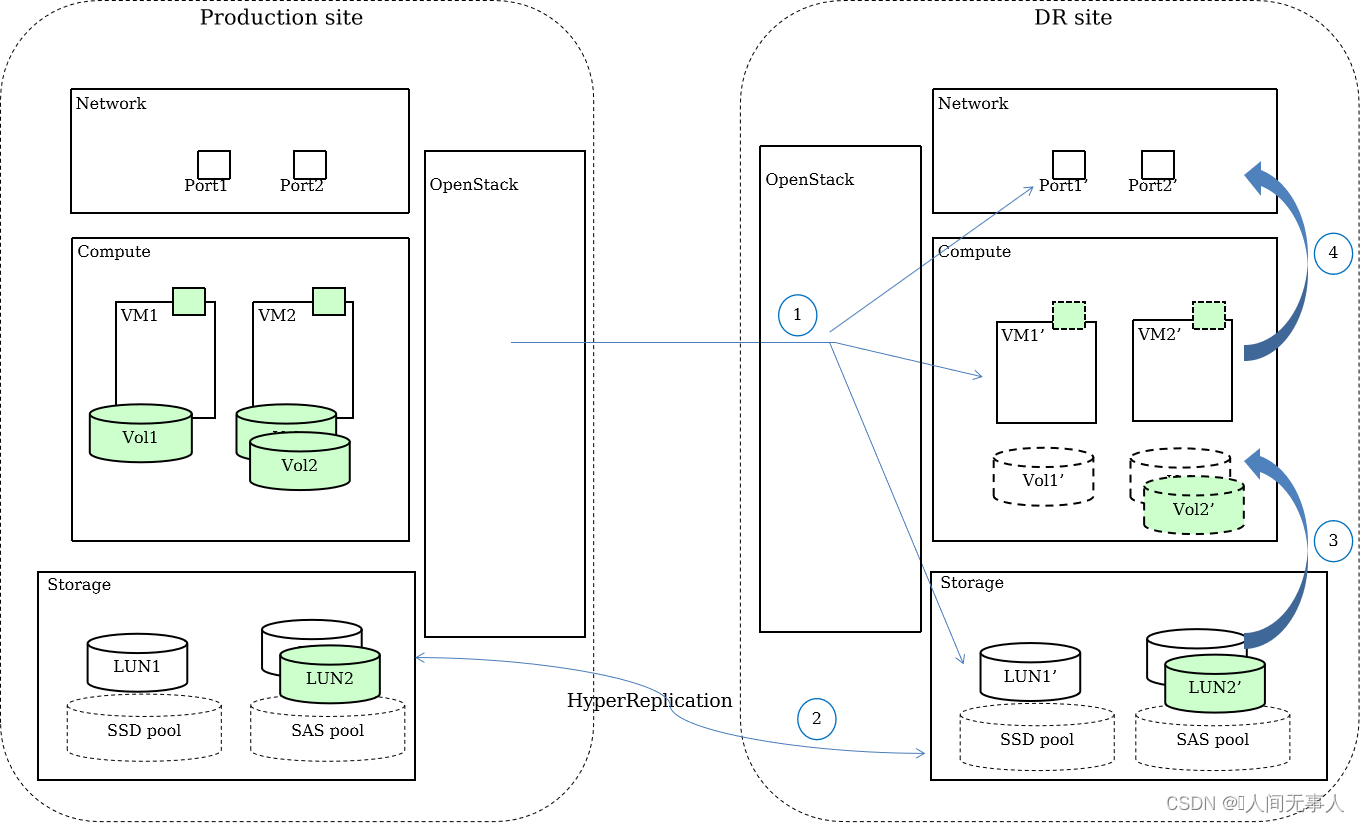The width and height of the screenshot is (1360, 823).
Task: Click "Compute" label in Production site
Action: pyautogui.click(x=114, y=252)
